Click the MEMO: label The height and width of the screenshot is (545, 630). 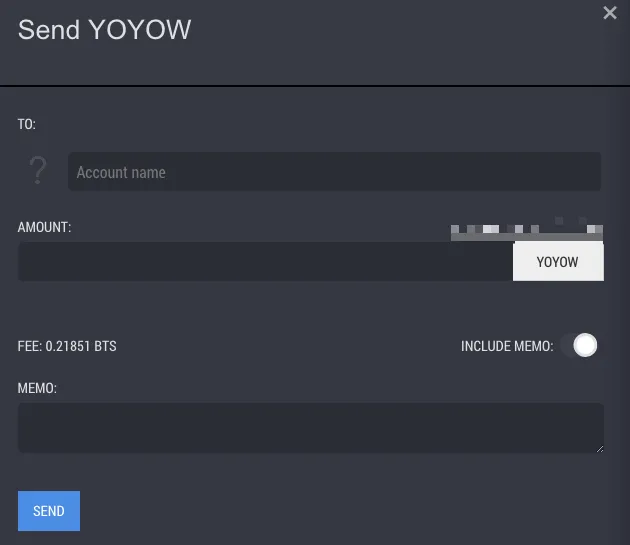(x=37, y=388)
